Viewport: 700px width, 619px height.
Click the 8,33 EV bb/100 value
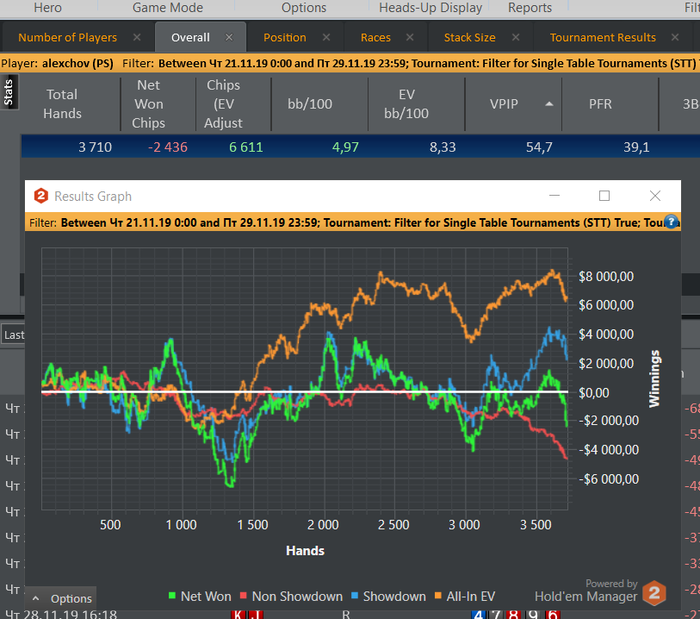[442, 147]
